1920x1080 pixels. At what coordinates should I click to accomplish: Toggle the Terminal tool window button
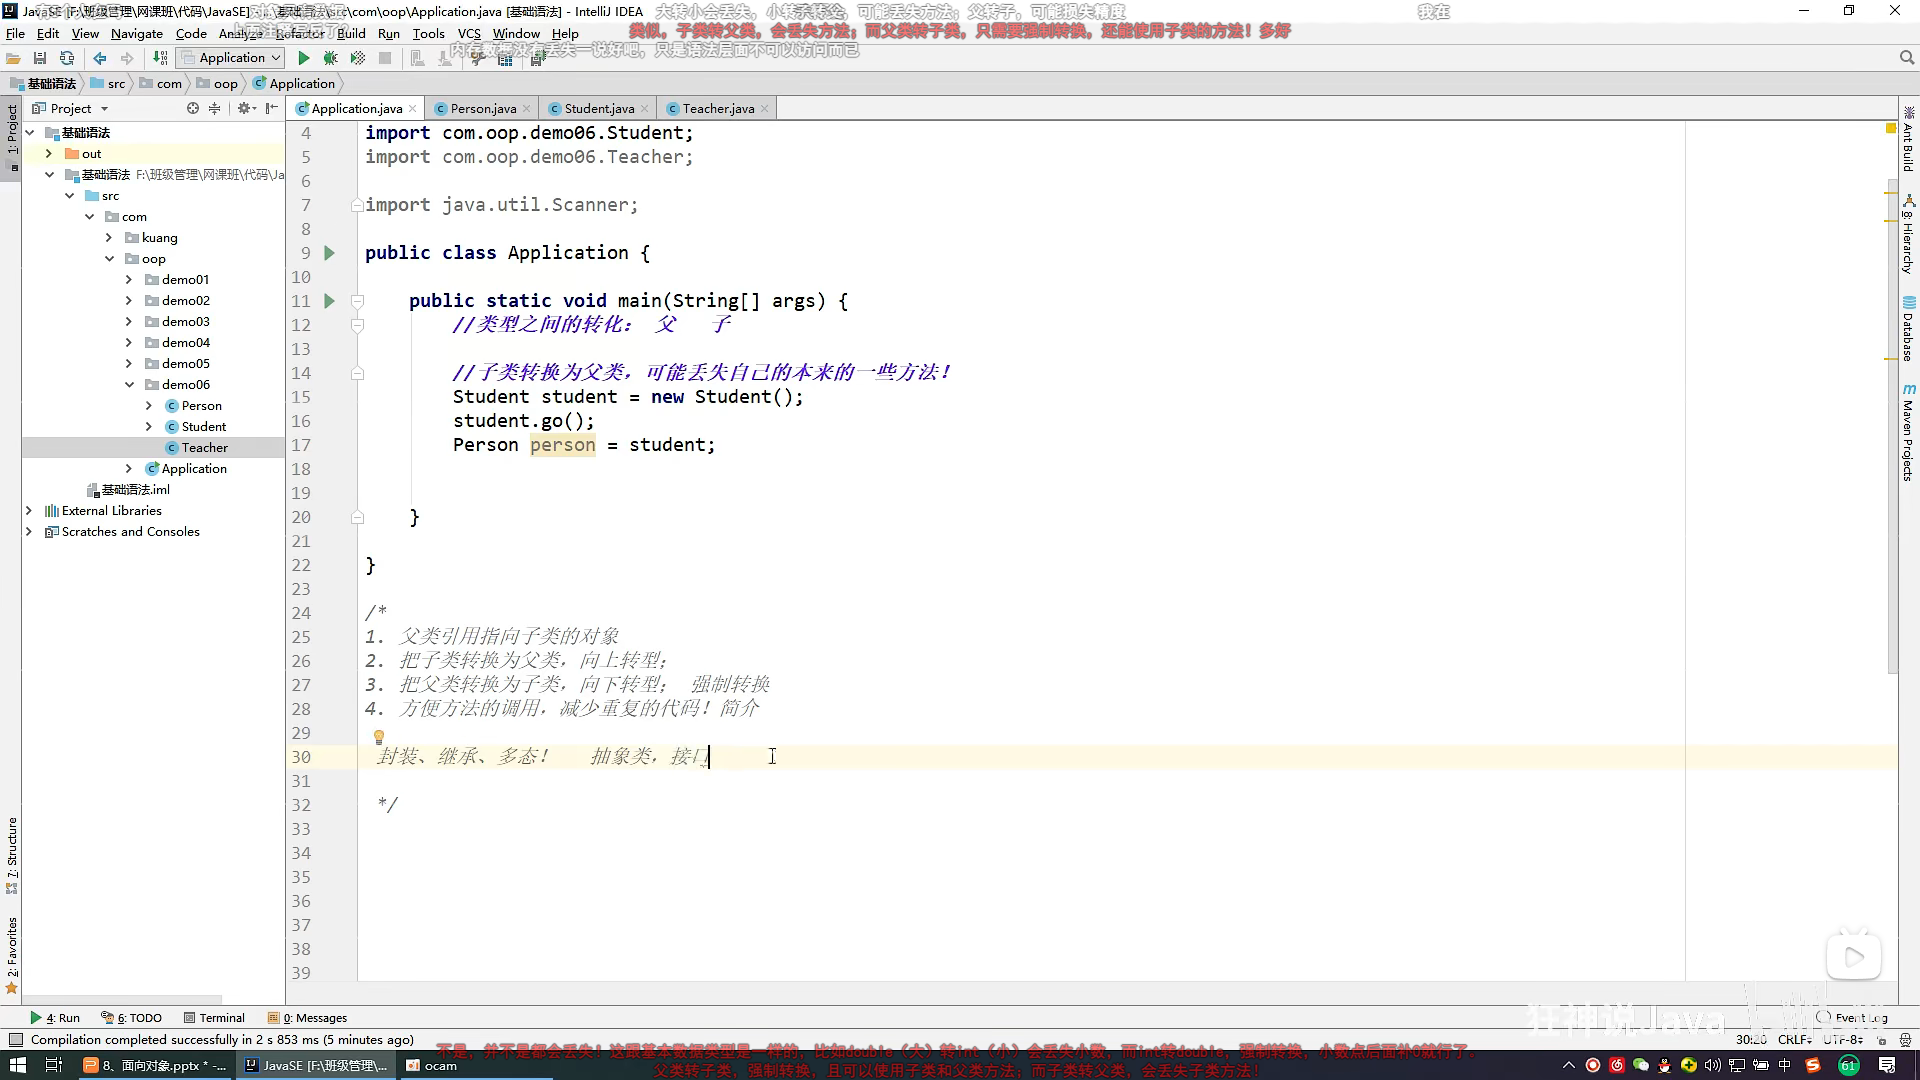click(215, 1018)
